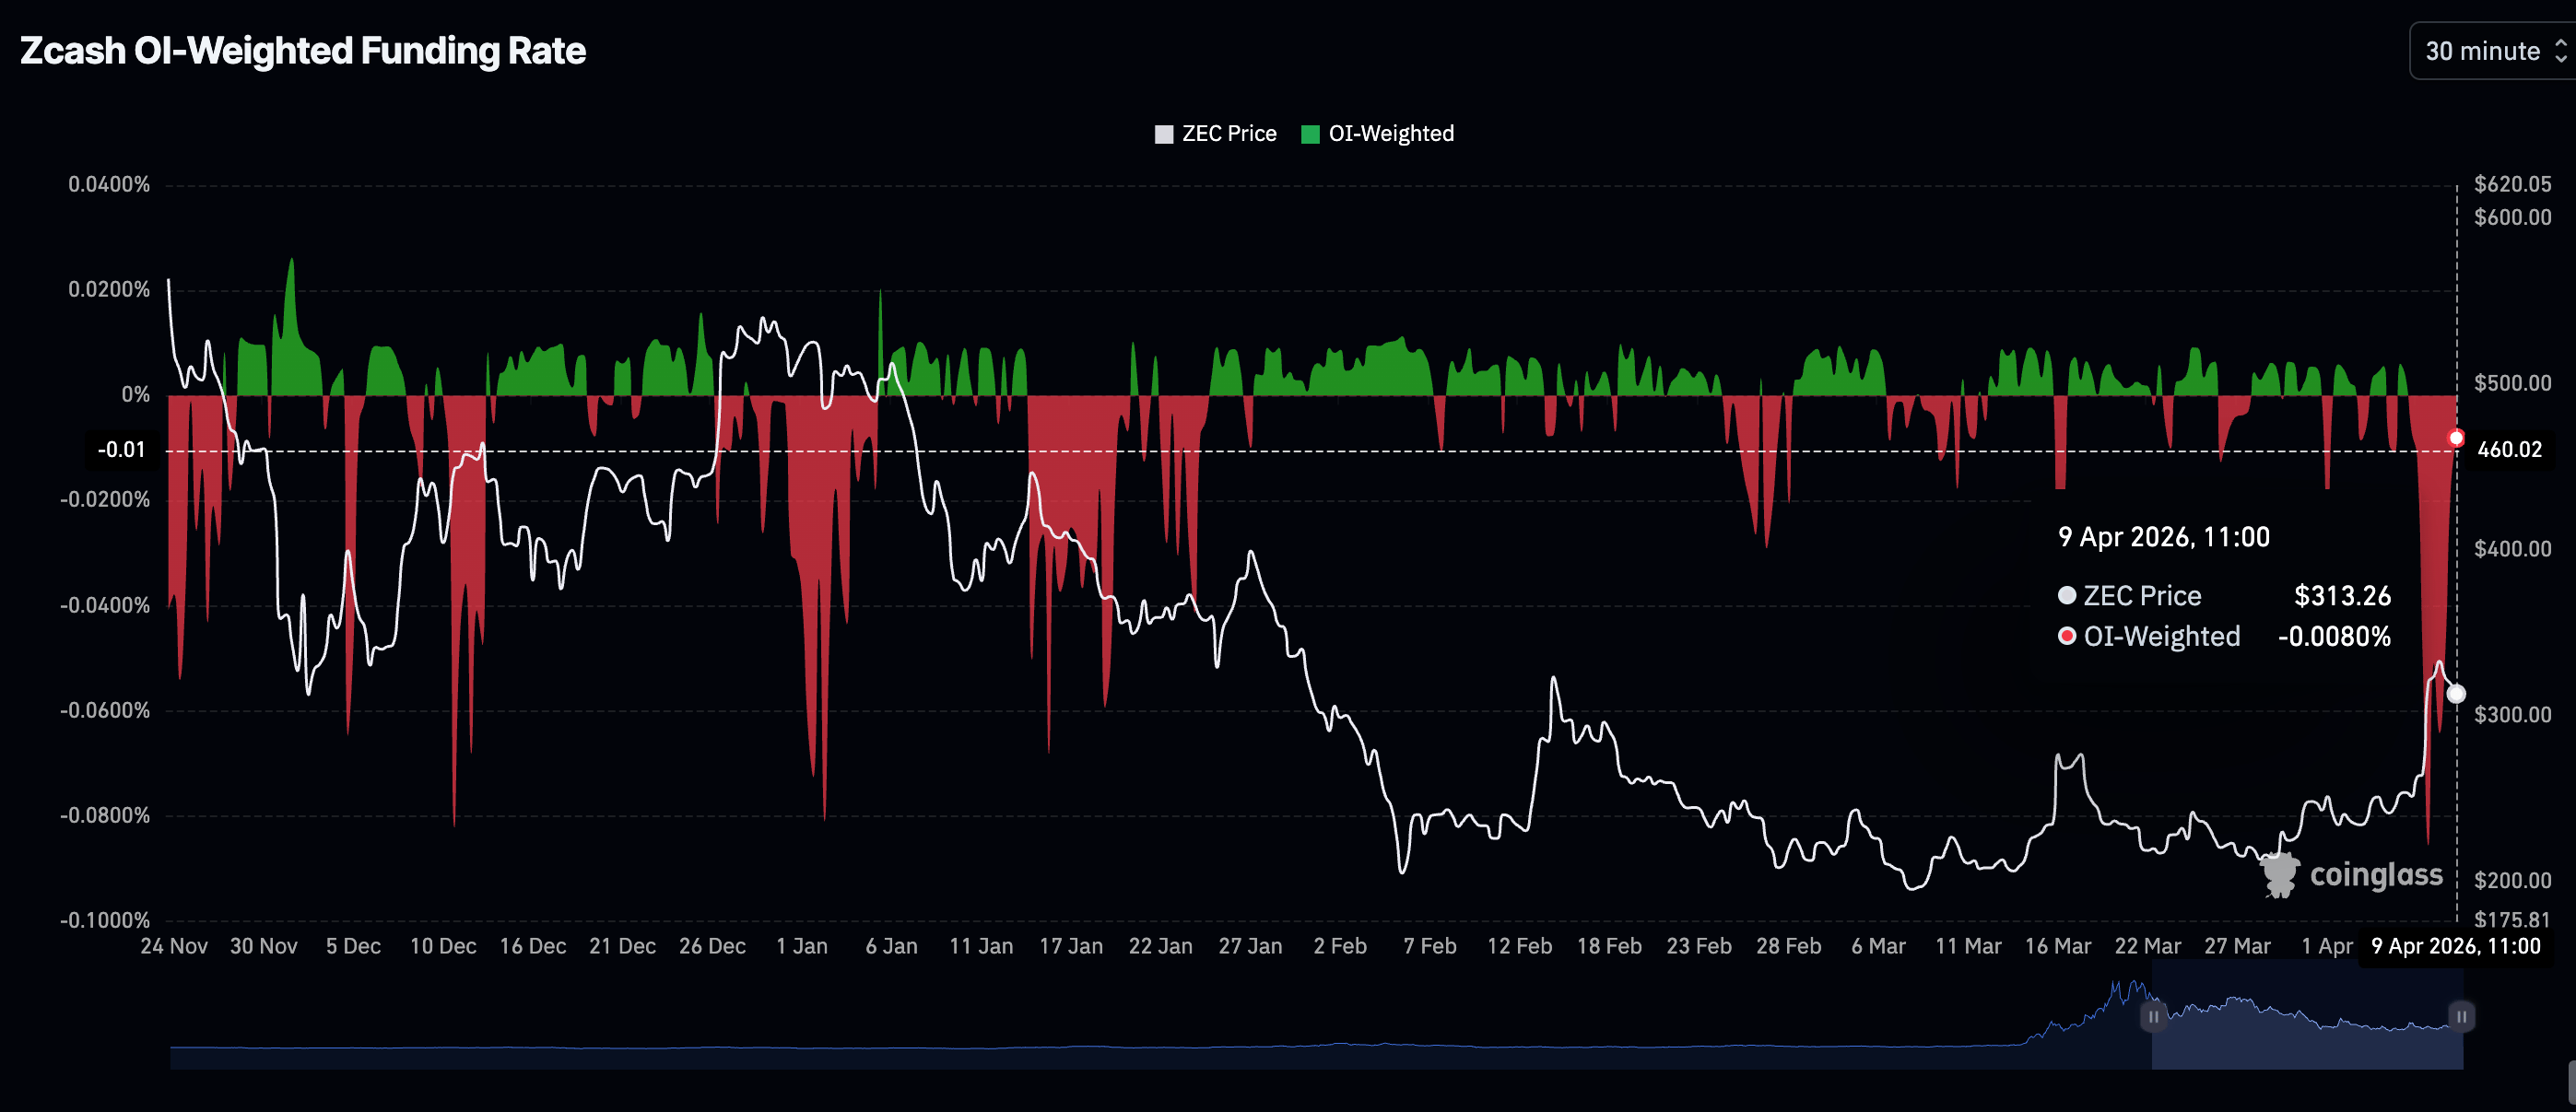Click the Zcash OI-Weighted Funding Rate title
This screenshot has height=1112, width=2576.
303,51
